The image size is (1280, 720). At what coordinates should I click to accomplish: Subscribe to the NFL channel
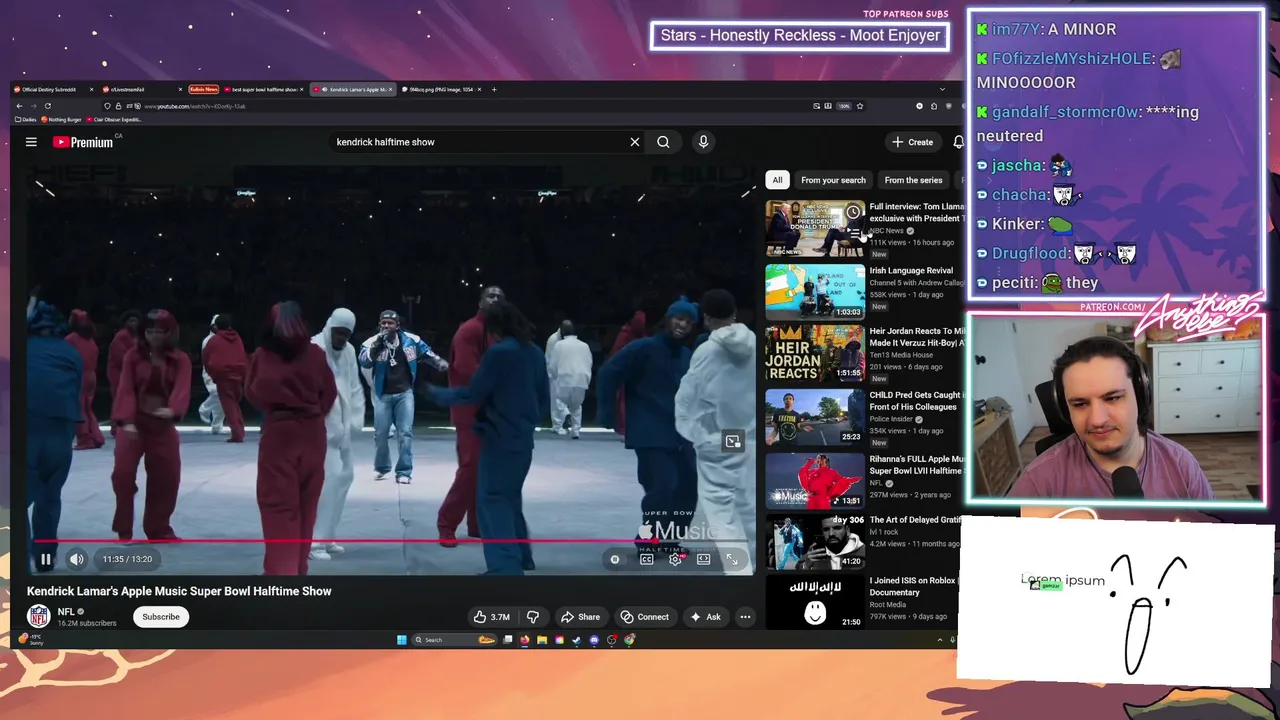[x=161, y=617]
